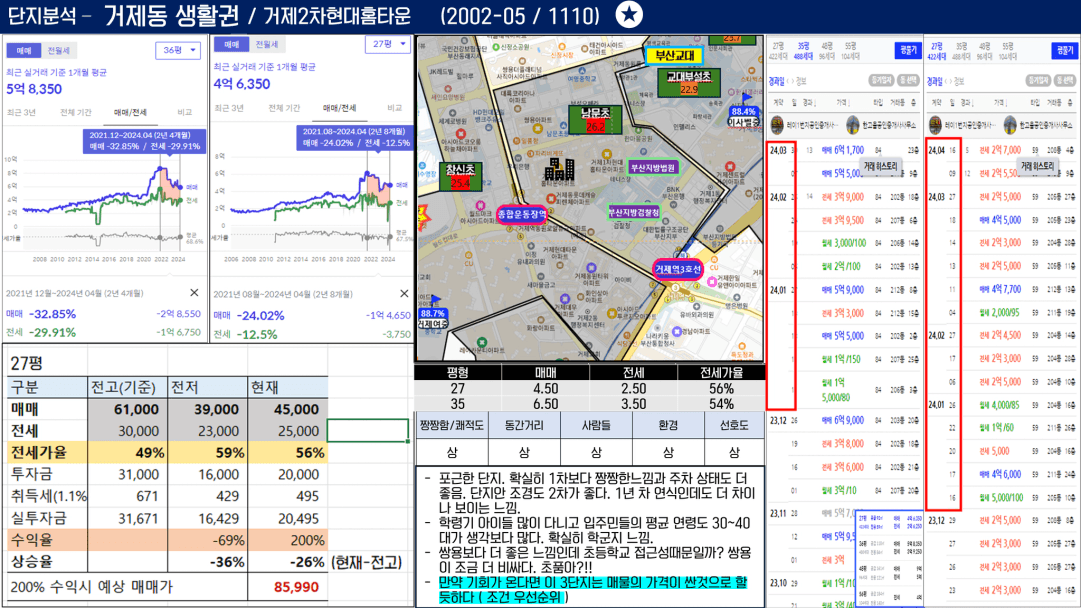Click end marker dot on 36평 매매 line
The width and height of the screenshot is (1081, 608).
pyautogui.click(x=181, y=187)
